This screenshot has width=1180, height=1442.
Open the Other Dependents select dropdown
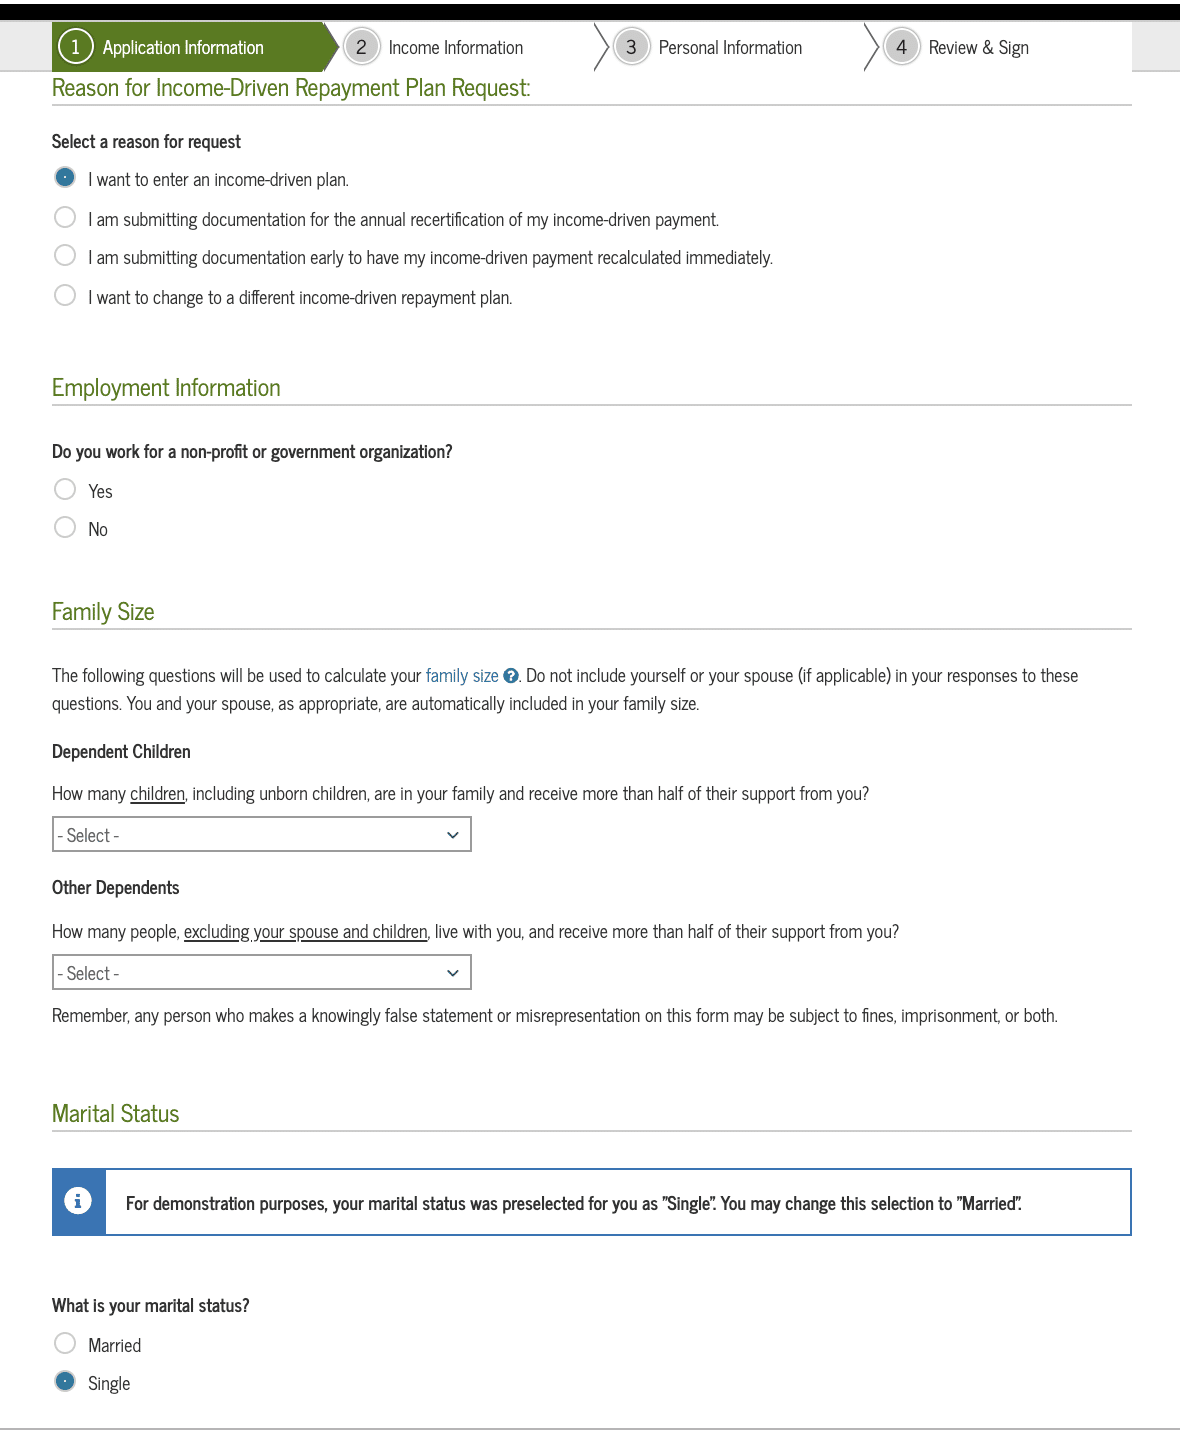(260, 972)
